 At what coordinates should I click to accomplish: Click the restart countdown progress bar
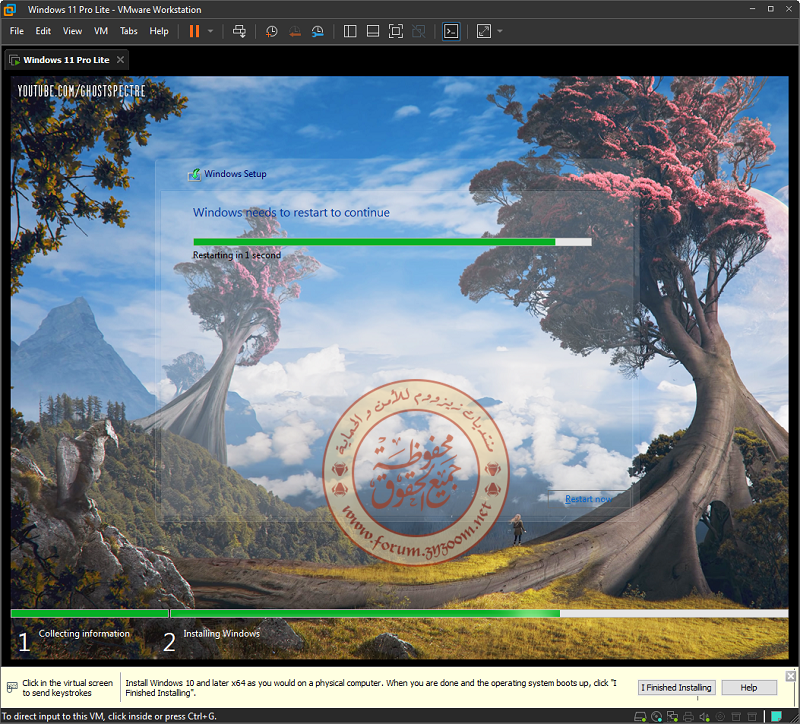(x=392, y=242)
